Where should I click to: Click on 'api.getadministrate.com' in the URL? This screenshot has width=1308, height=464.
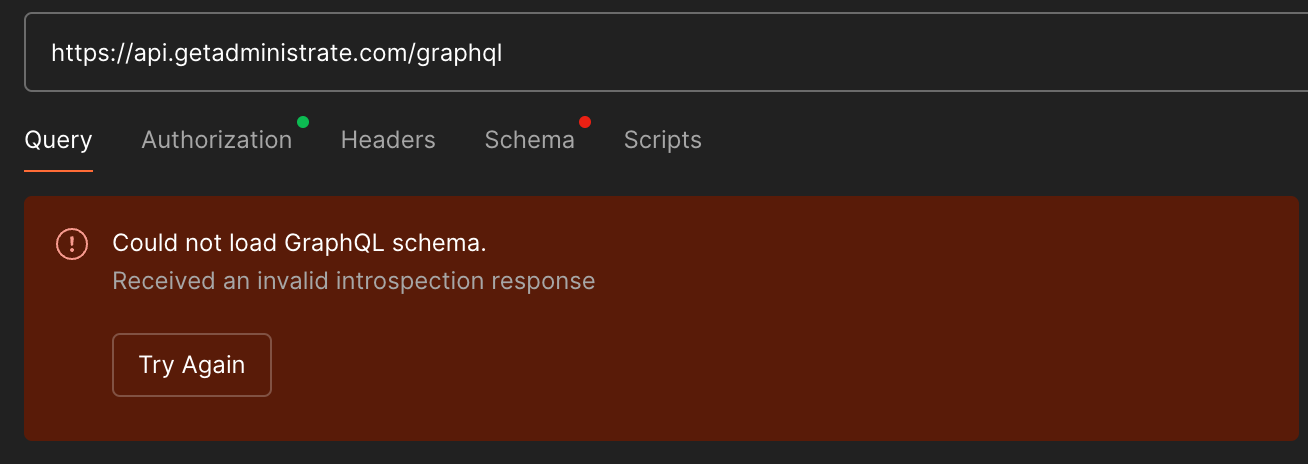(270, 53)
